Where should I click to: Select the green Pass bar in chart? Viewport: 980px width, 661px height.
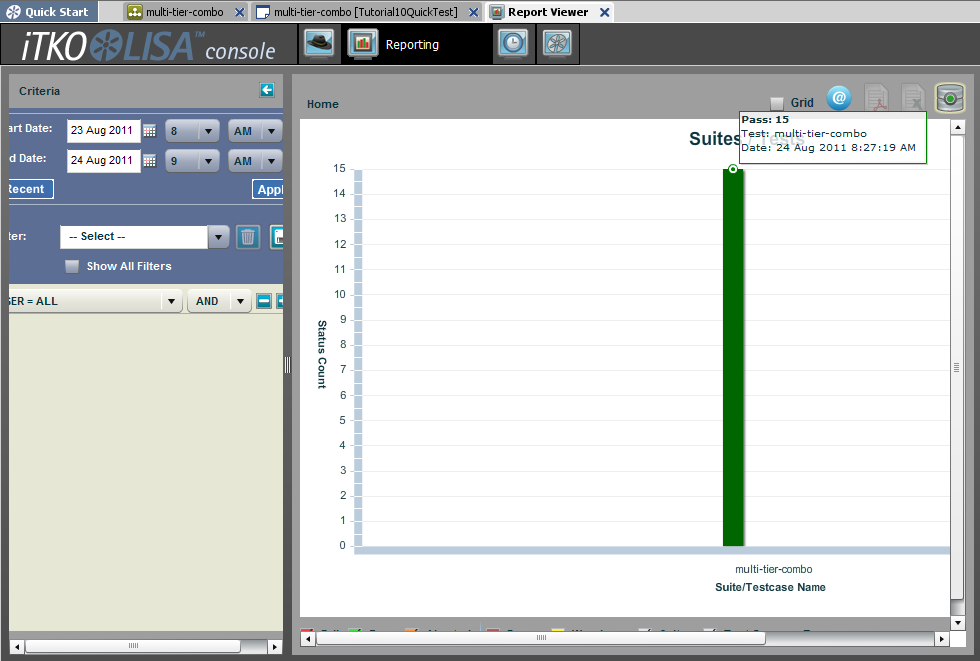point(731,360)
